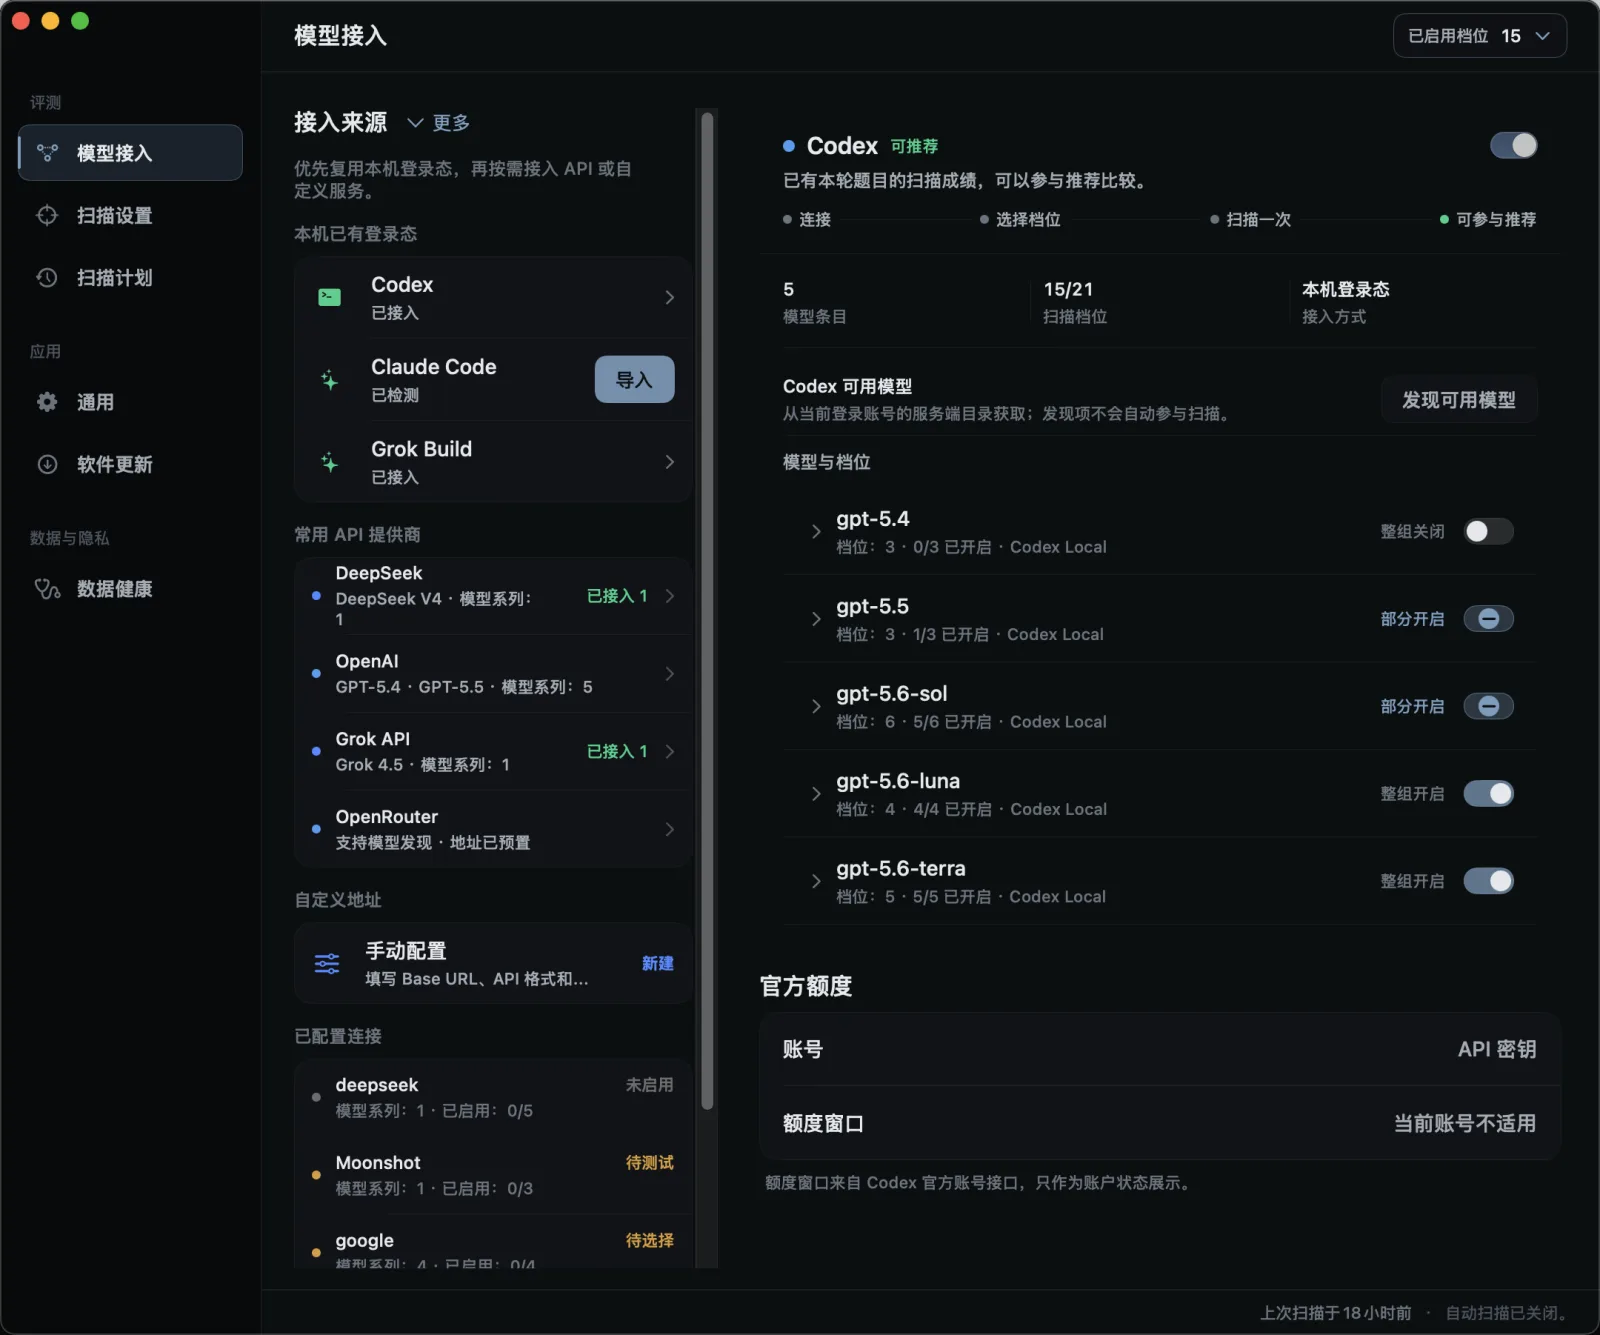Click the 可推荐 tag beside Codex
The width and height of the screenshot is (1600, 1335).
click(x=914, y=146)
